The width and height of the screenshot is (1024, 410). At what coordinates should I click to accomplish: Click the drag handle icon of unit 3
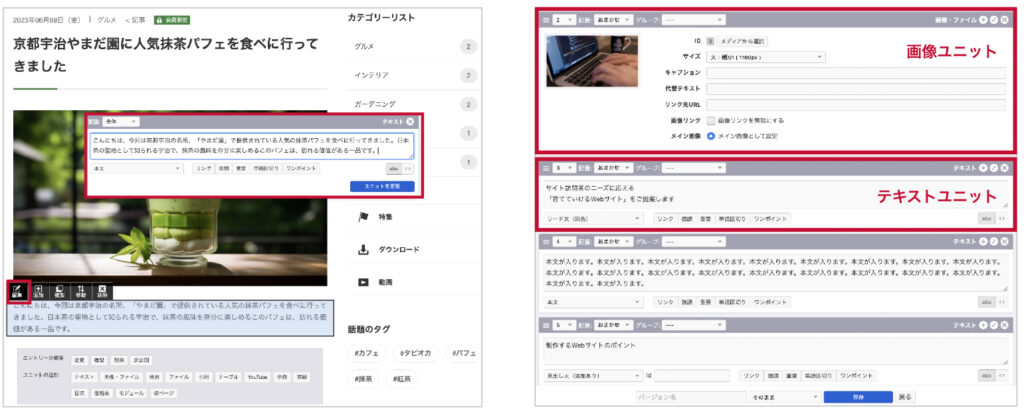(547, 168)
